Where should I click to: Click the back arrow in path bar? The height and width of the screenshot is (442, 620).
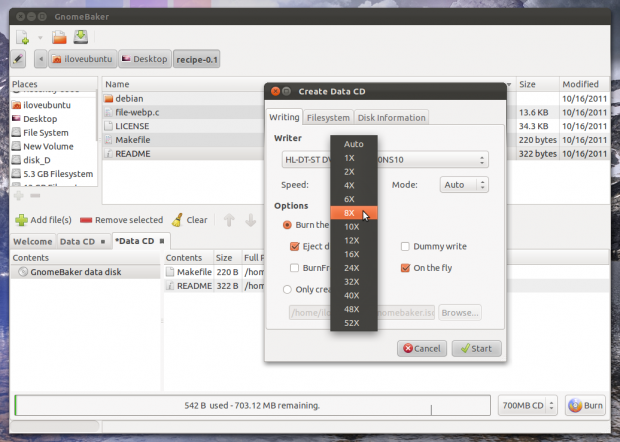(41, 59)
